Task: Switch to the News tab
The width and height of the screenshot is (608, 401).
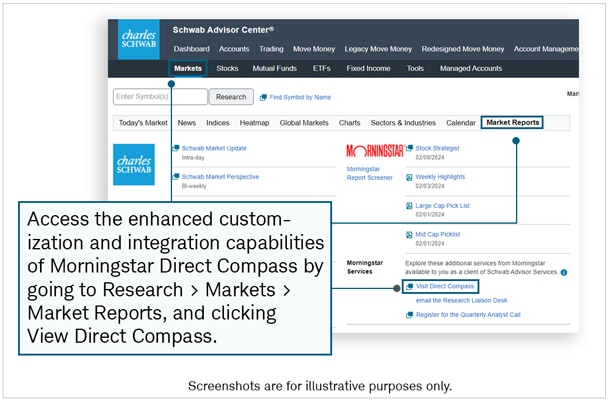Action: pyautogui.click(x=187, y=123)
